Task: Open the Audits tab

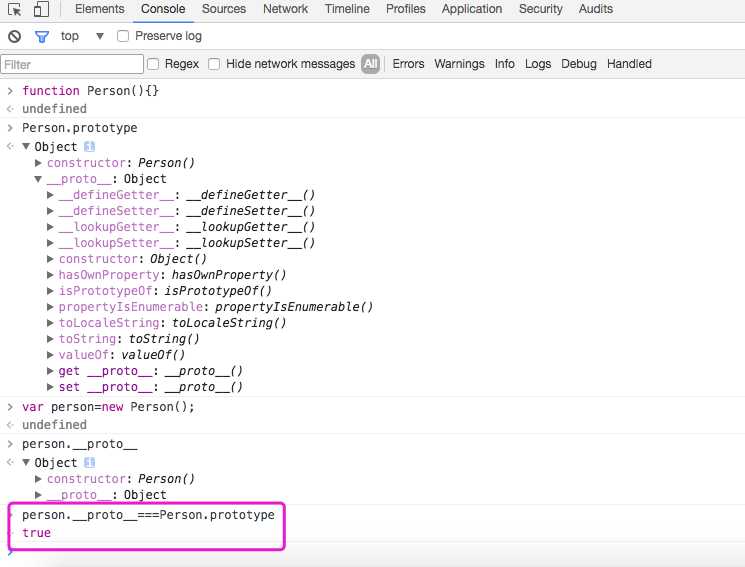Action: 595,9
